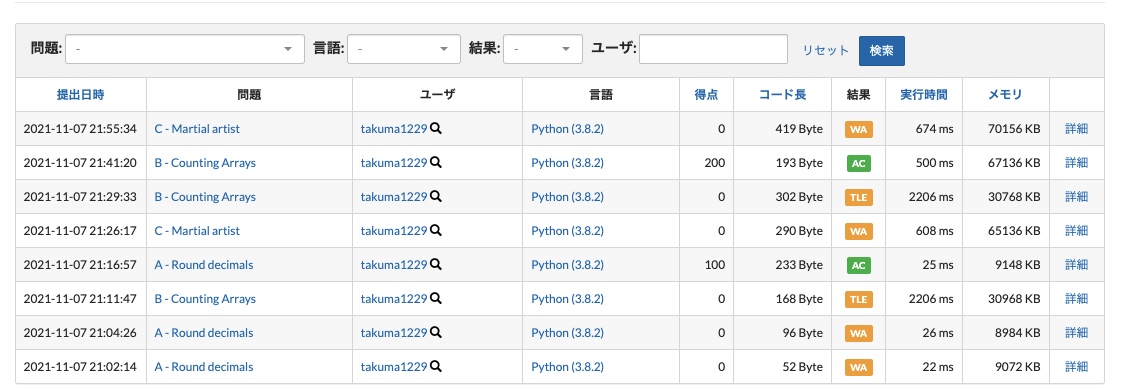Screen dimensions: 1127x389
Task: Click search icon in 21:41:20 submission row
Action: [436, 163]
